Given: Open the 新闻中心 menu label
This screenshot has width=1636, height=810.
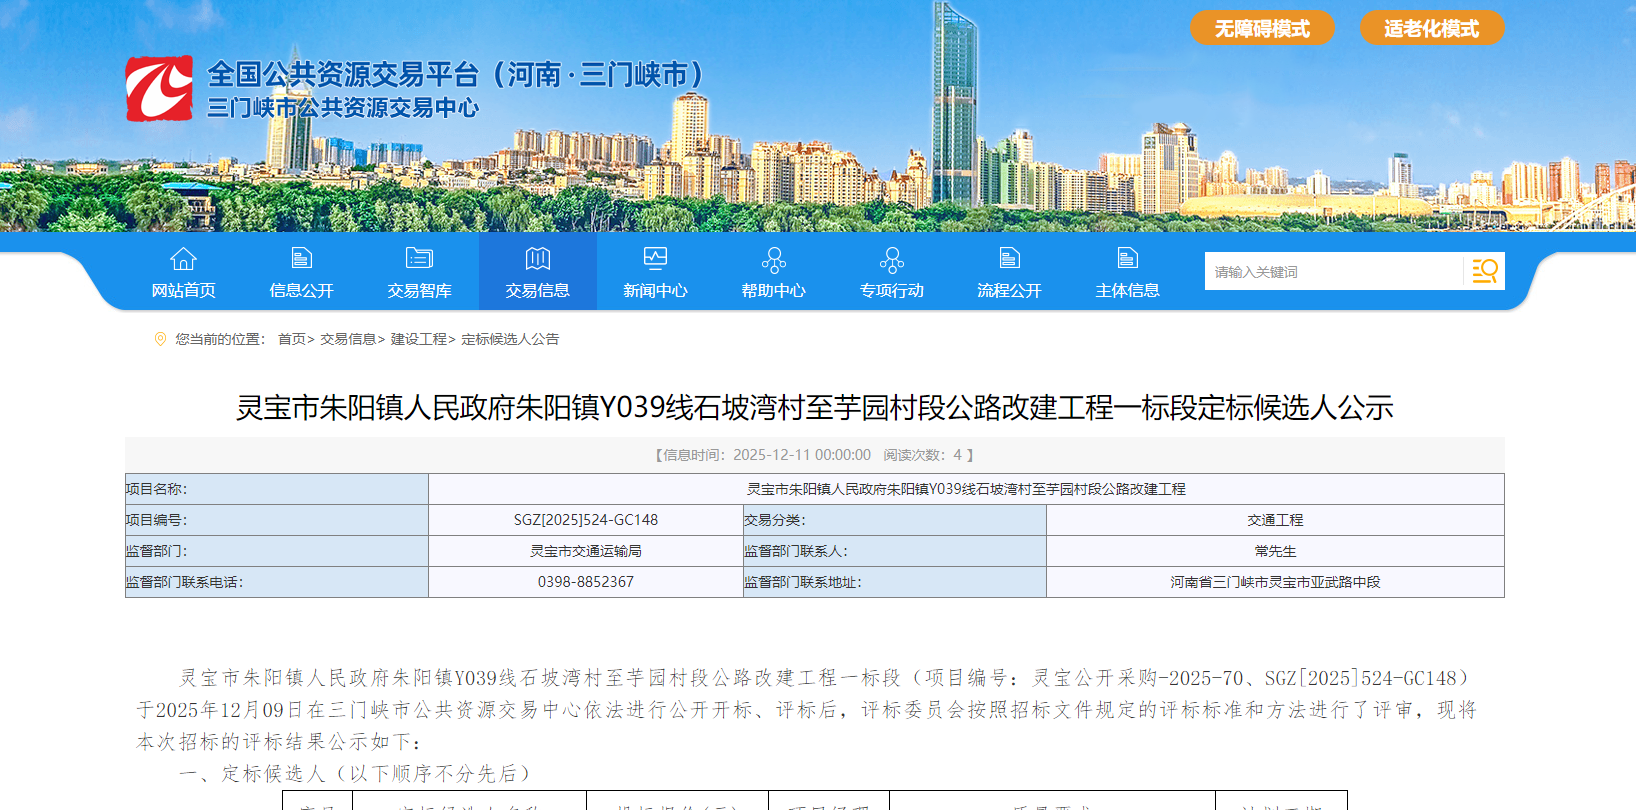Looking at the screenshot, I should coord(655,291).
